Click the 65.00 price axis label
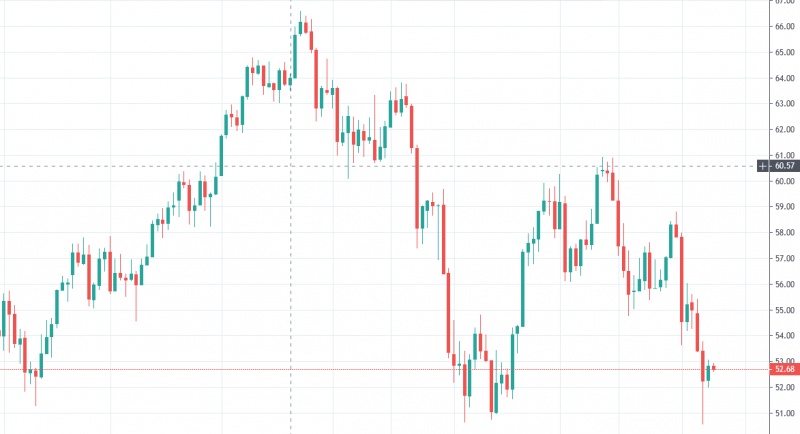The width and height of the screenshot is (800, 434). pyautogui.click(x=783, y=53)
